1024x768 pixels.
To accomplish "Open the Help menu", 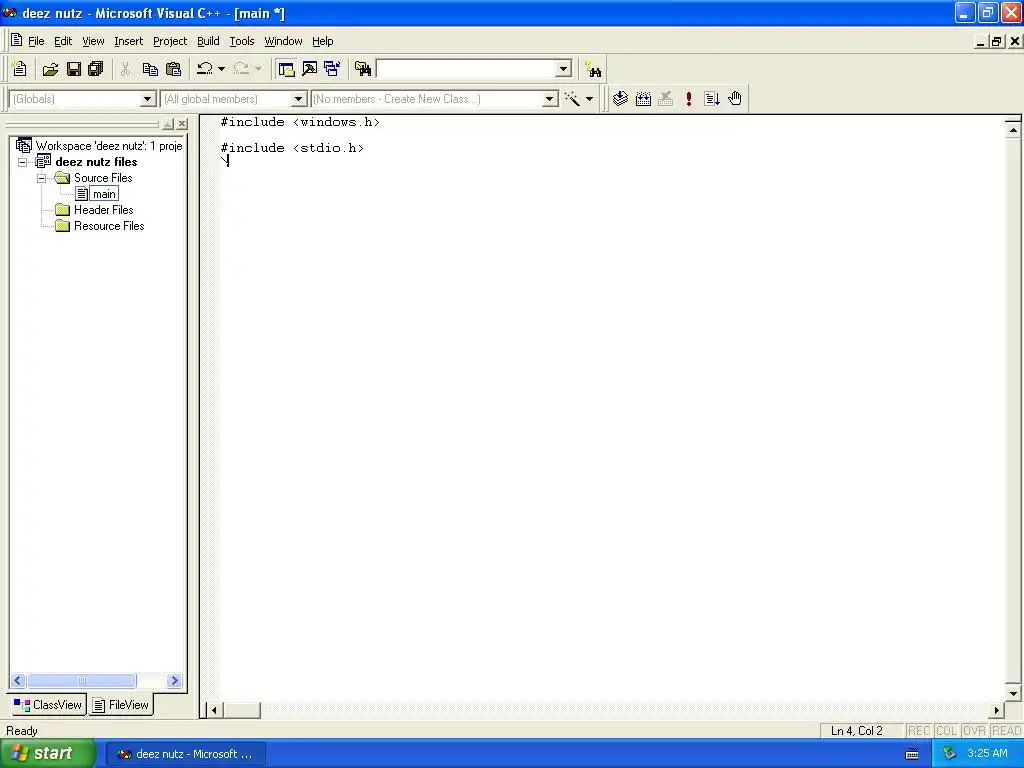I will click(323, 41).
